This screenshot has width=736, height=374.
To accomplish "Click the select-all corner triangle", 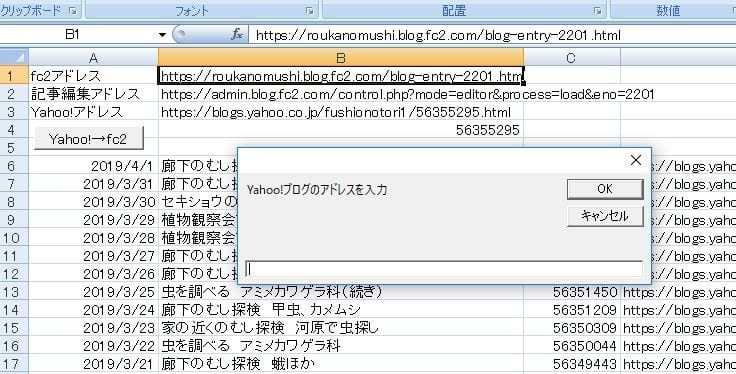I will (x=14, y=57).
